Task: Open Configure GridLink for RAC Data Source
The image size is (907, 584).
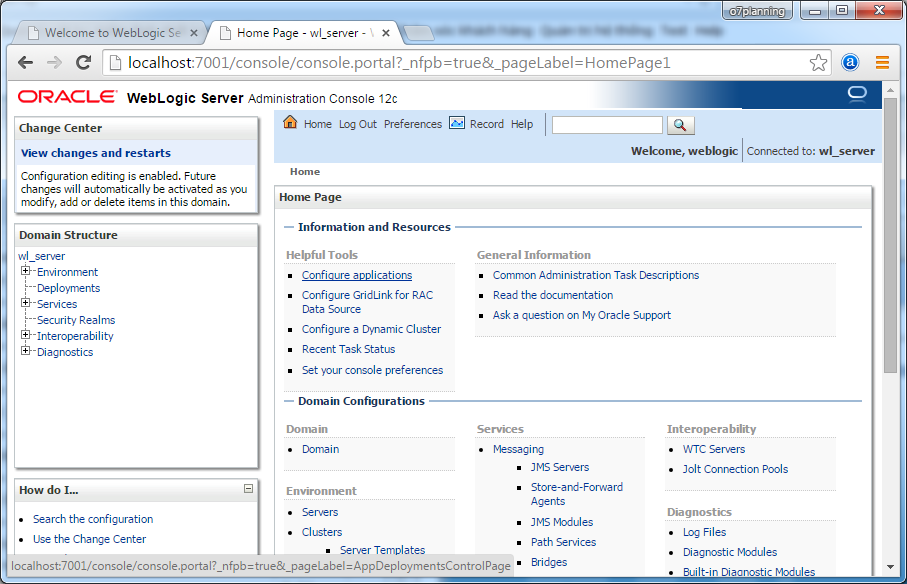Action: pos(367,302)
